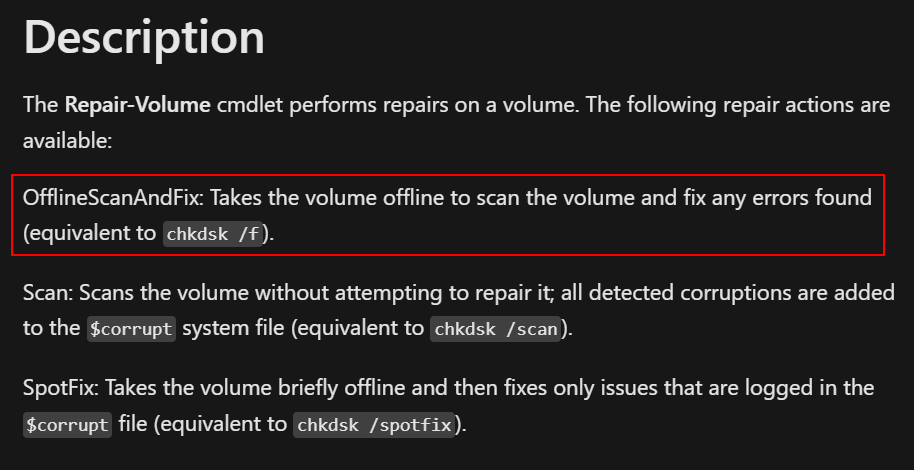914x470 pixels.
Task: Click the "chkdsk /f" code snippet
Action: (x=212, y=234)
